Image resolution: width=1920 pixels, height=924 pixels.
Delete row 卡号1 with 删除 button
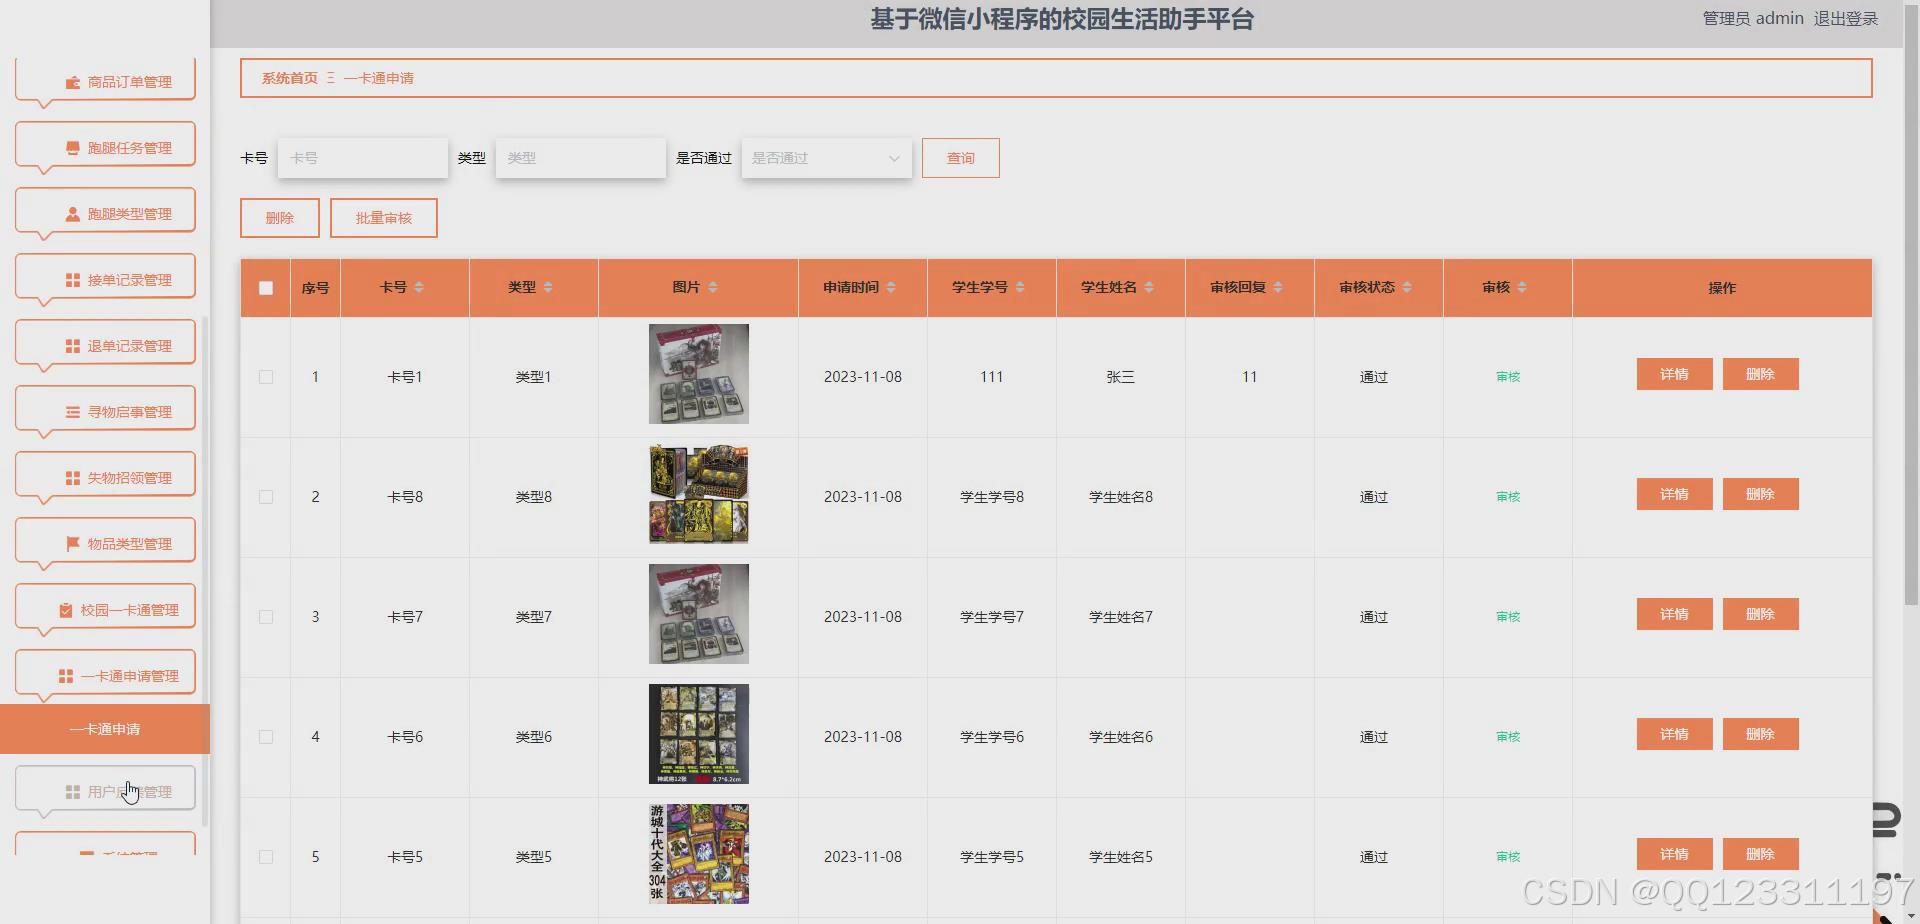pos(1761,374)
